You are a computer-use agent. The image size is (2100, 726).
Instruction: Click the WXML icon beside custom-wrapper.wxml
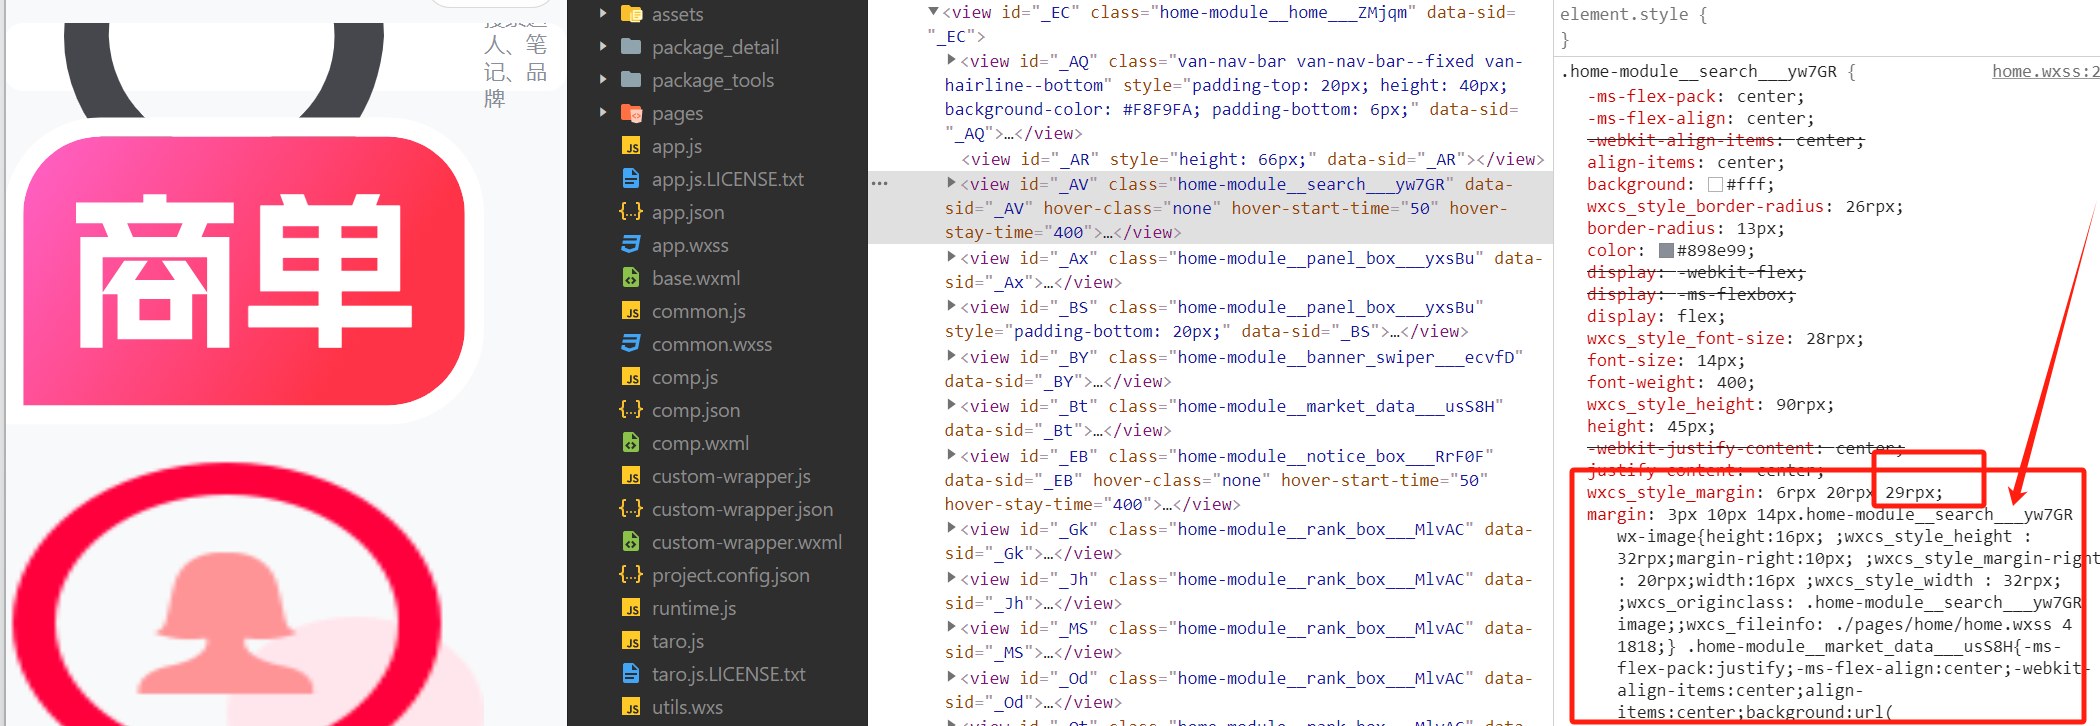tap(631, 542)
